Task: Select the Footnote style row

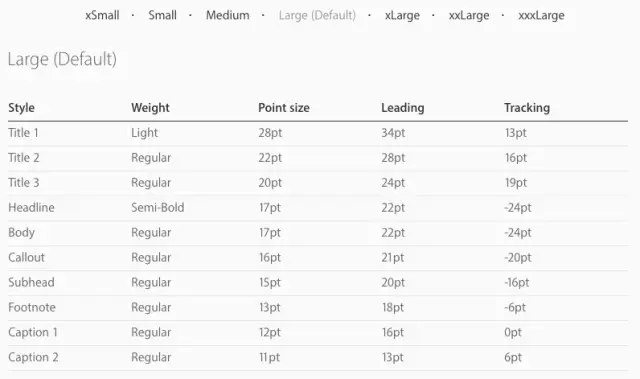Action: click(318, 307)
